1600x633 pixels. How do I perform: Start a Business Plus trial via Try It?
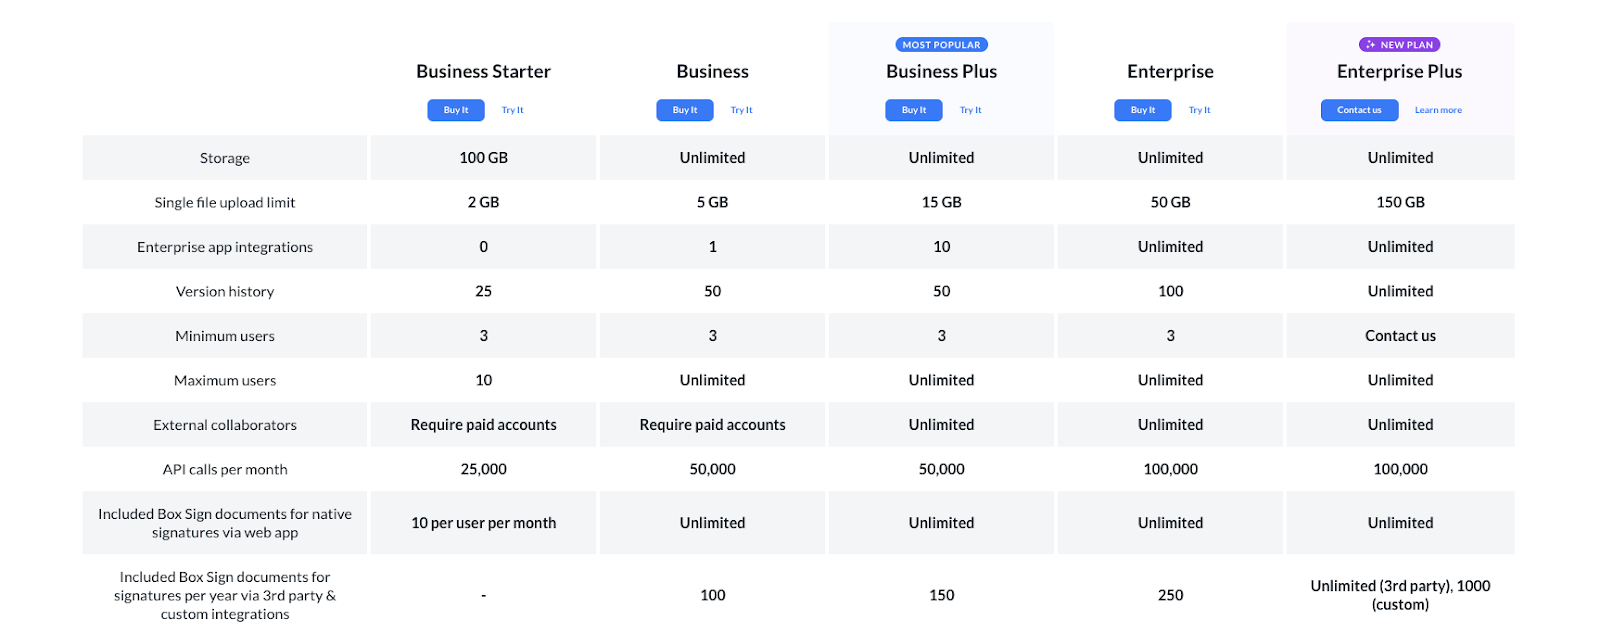971,110
